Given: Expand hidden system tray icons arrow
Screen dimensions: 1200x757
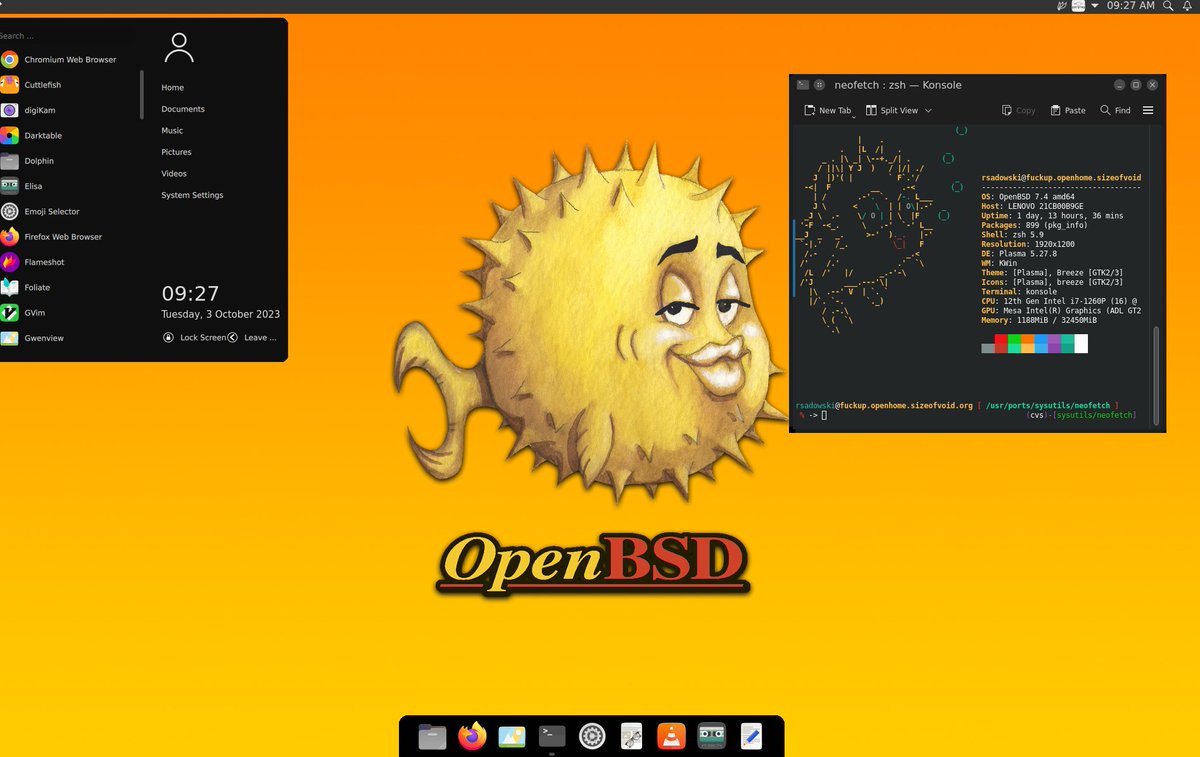Looking at the screenshot, I should click(x=1095, y=6).
